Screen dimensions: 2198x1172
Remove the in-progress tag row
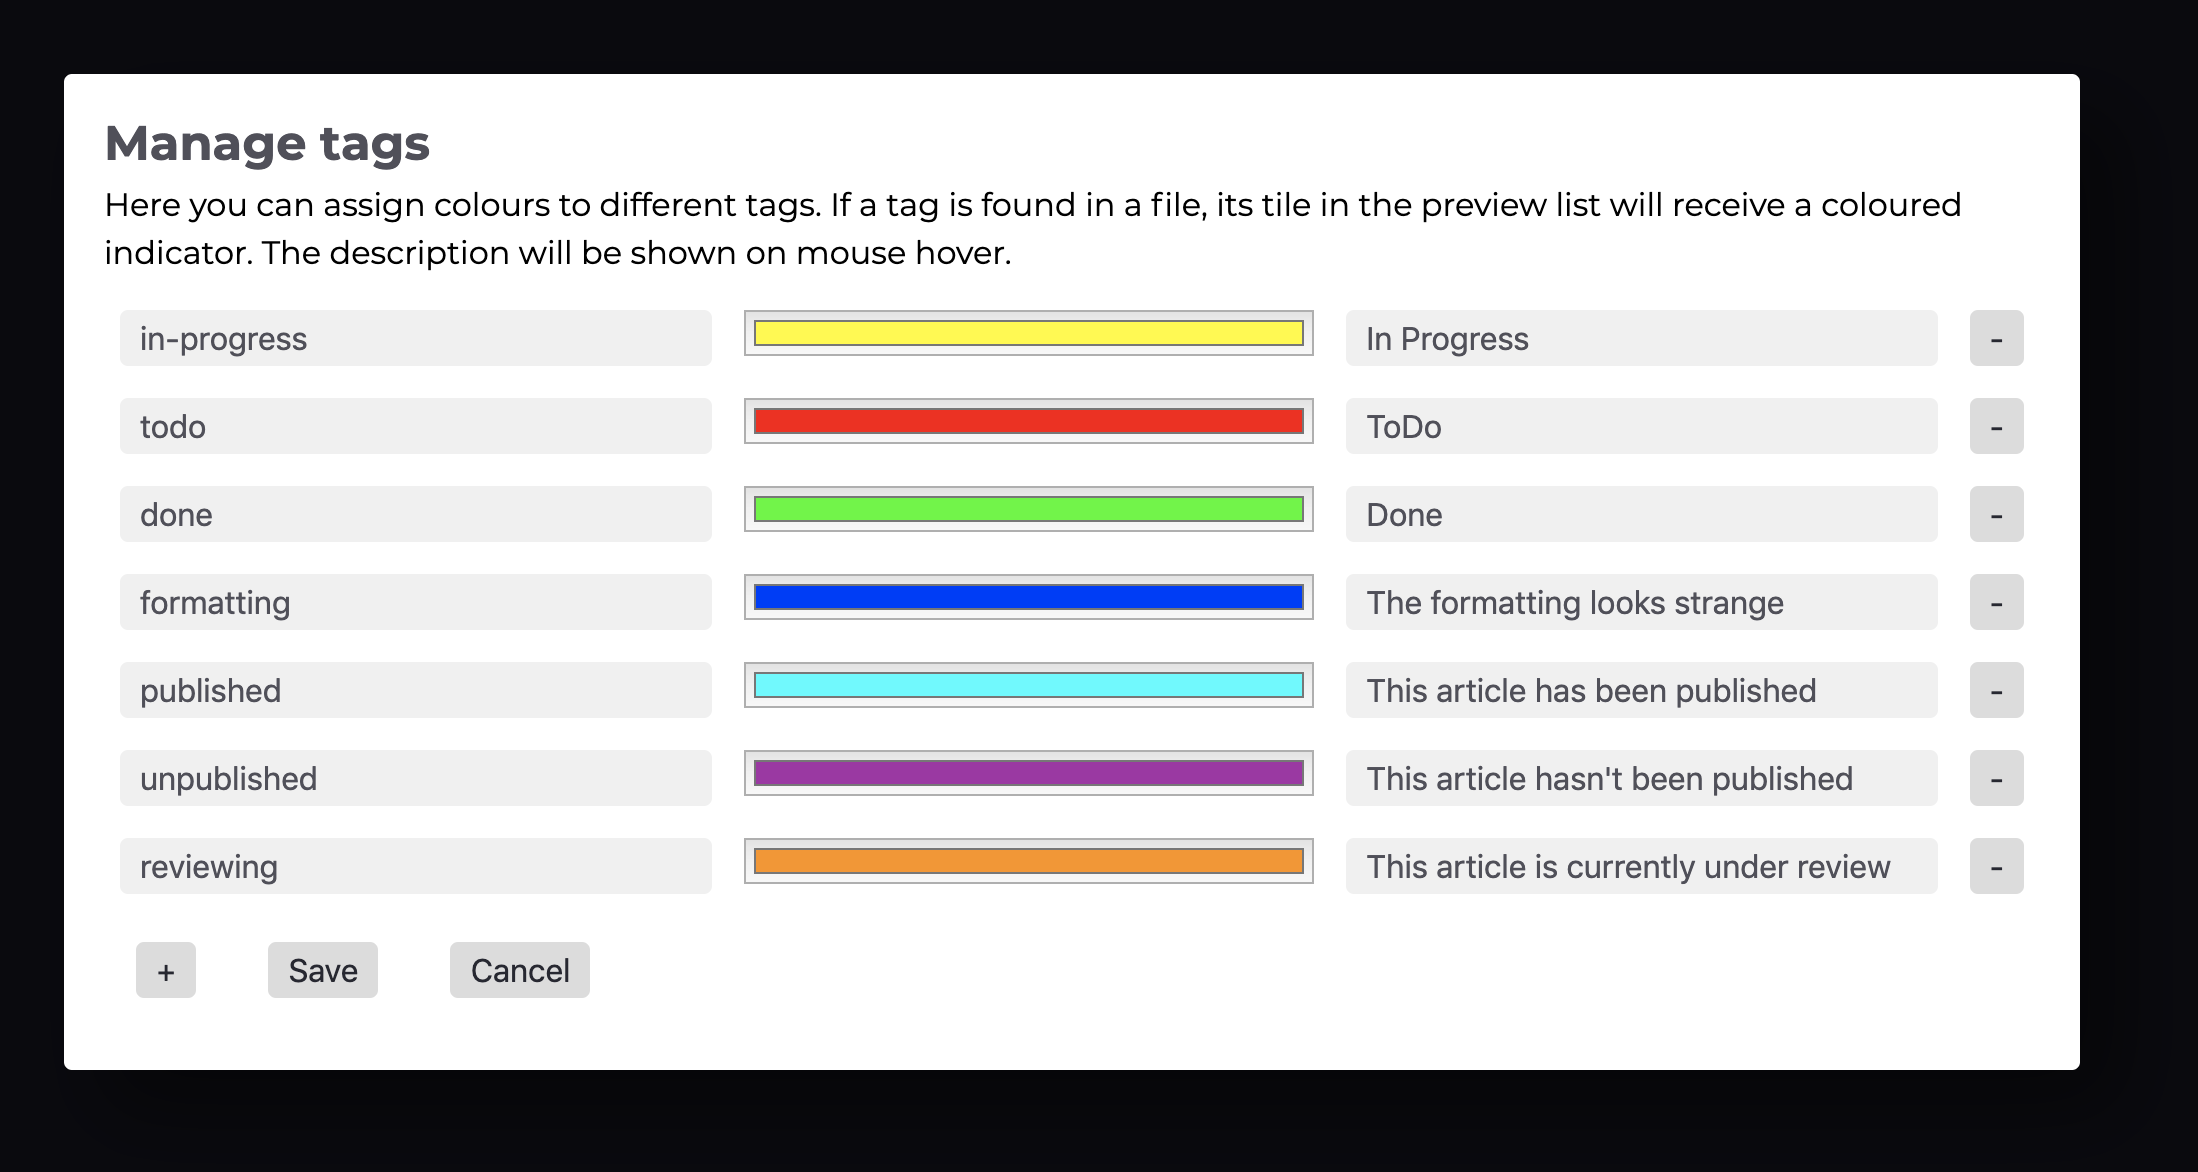1995,337
